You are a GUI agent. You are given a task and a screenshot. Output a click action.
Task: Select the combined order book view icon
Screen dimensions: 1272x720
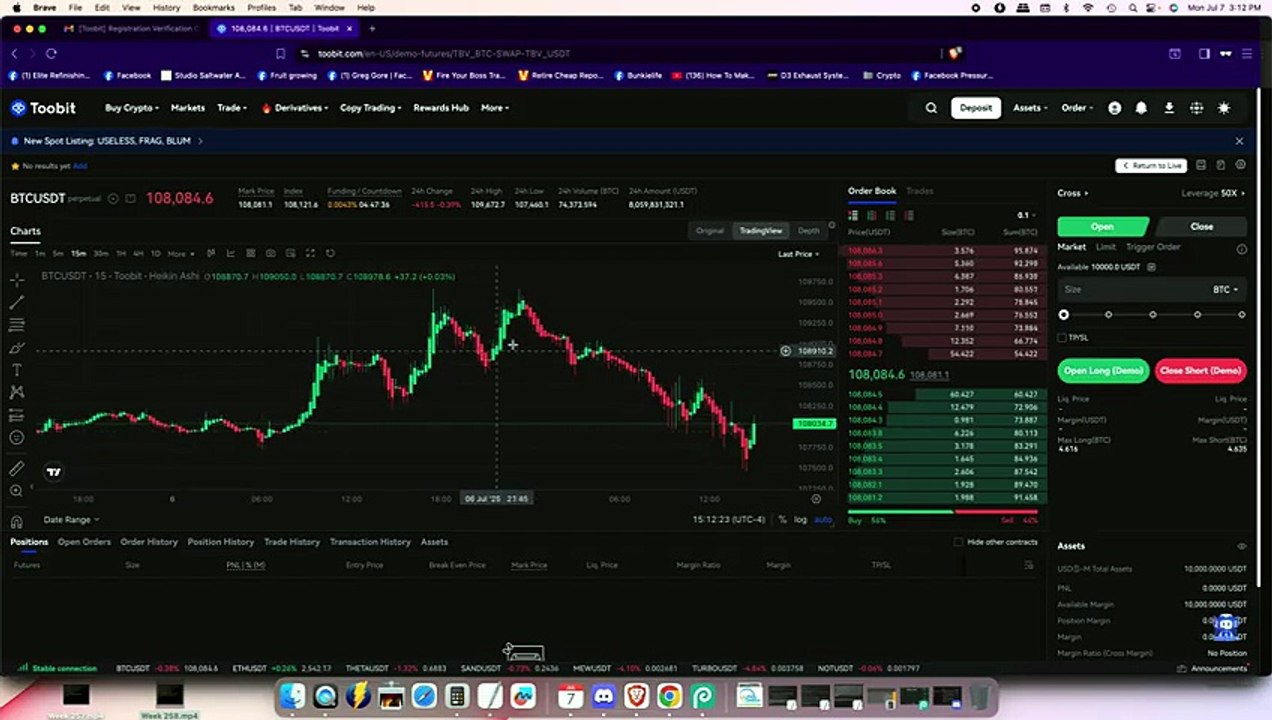(x=853, y=215)
